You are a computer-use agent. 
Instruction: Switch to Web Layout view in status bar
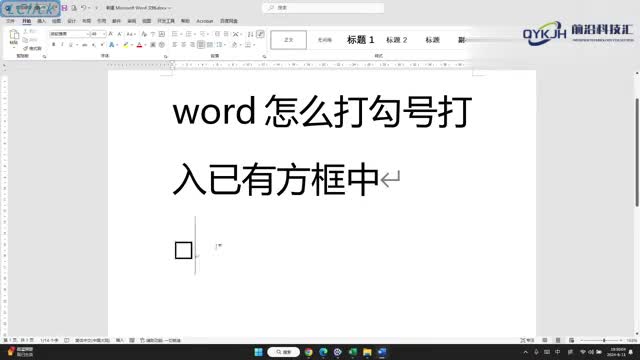571,340
